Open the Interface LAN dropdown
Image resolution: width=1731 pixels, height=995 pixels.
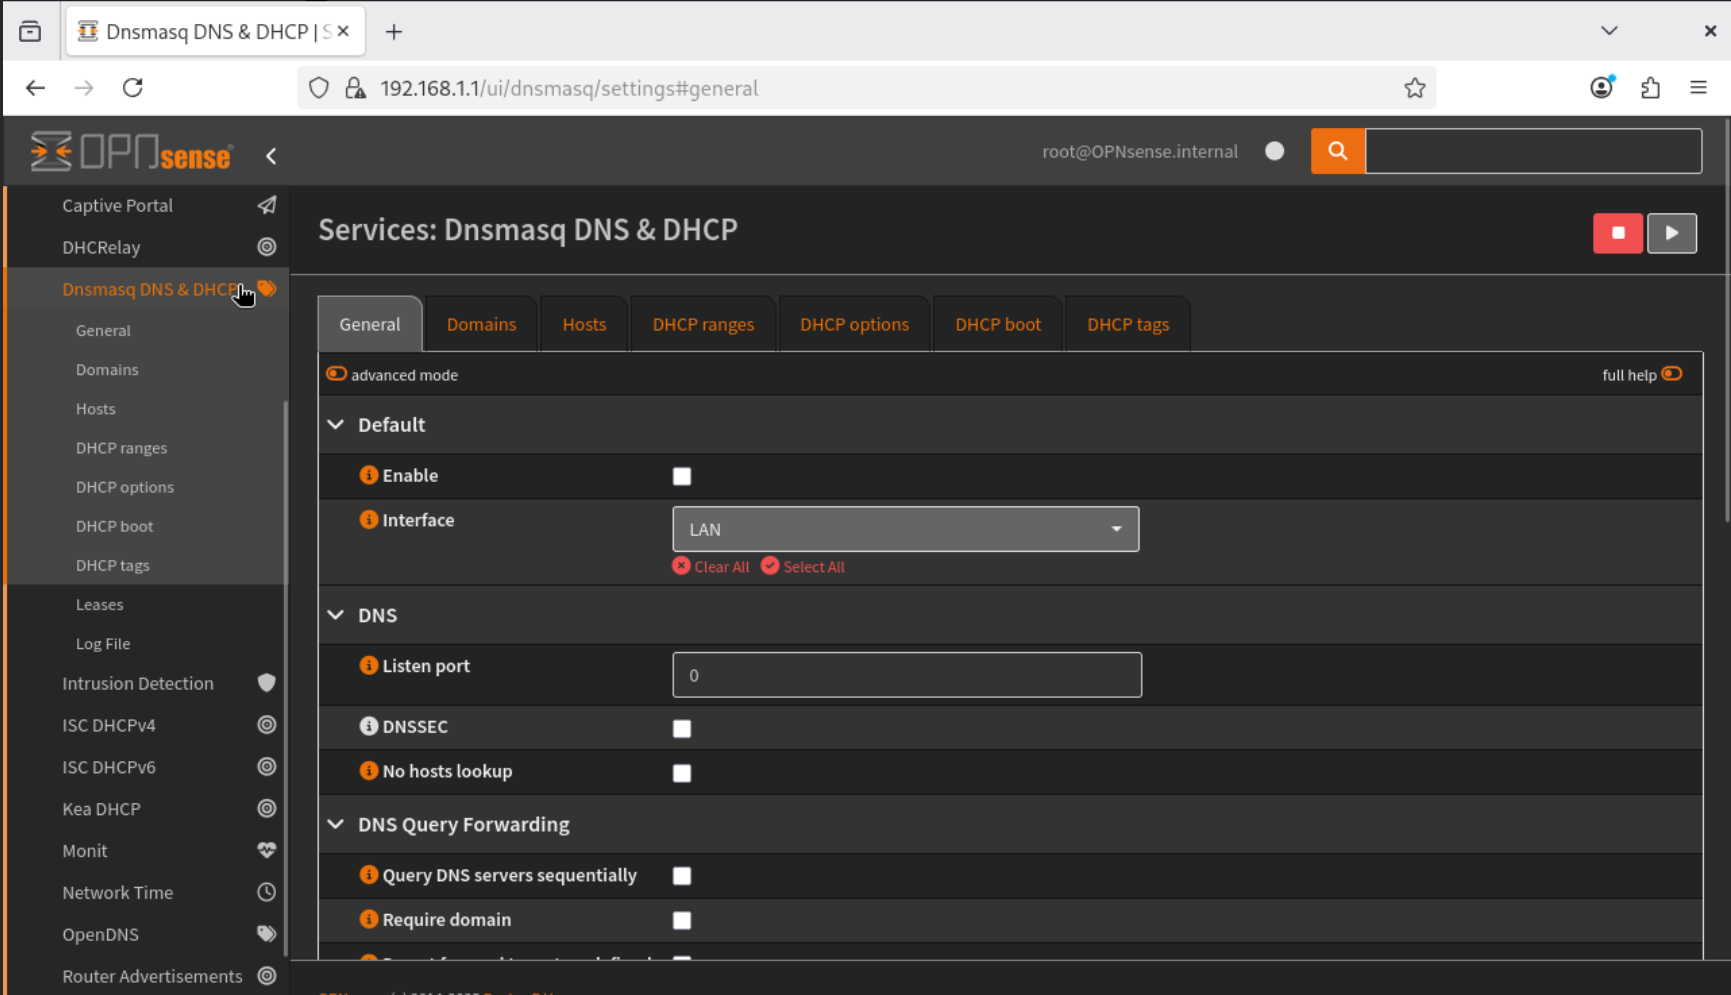coord(905,529)
